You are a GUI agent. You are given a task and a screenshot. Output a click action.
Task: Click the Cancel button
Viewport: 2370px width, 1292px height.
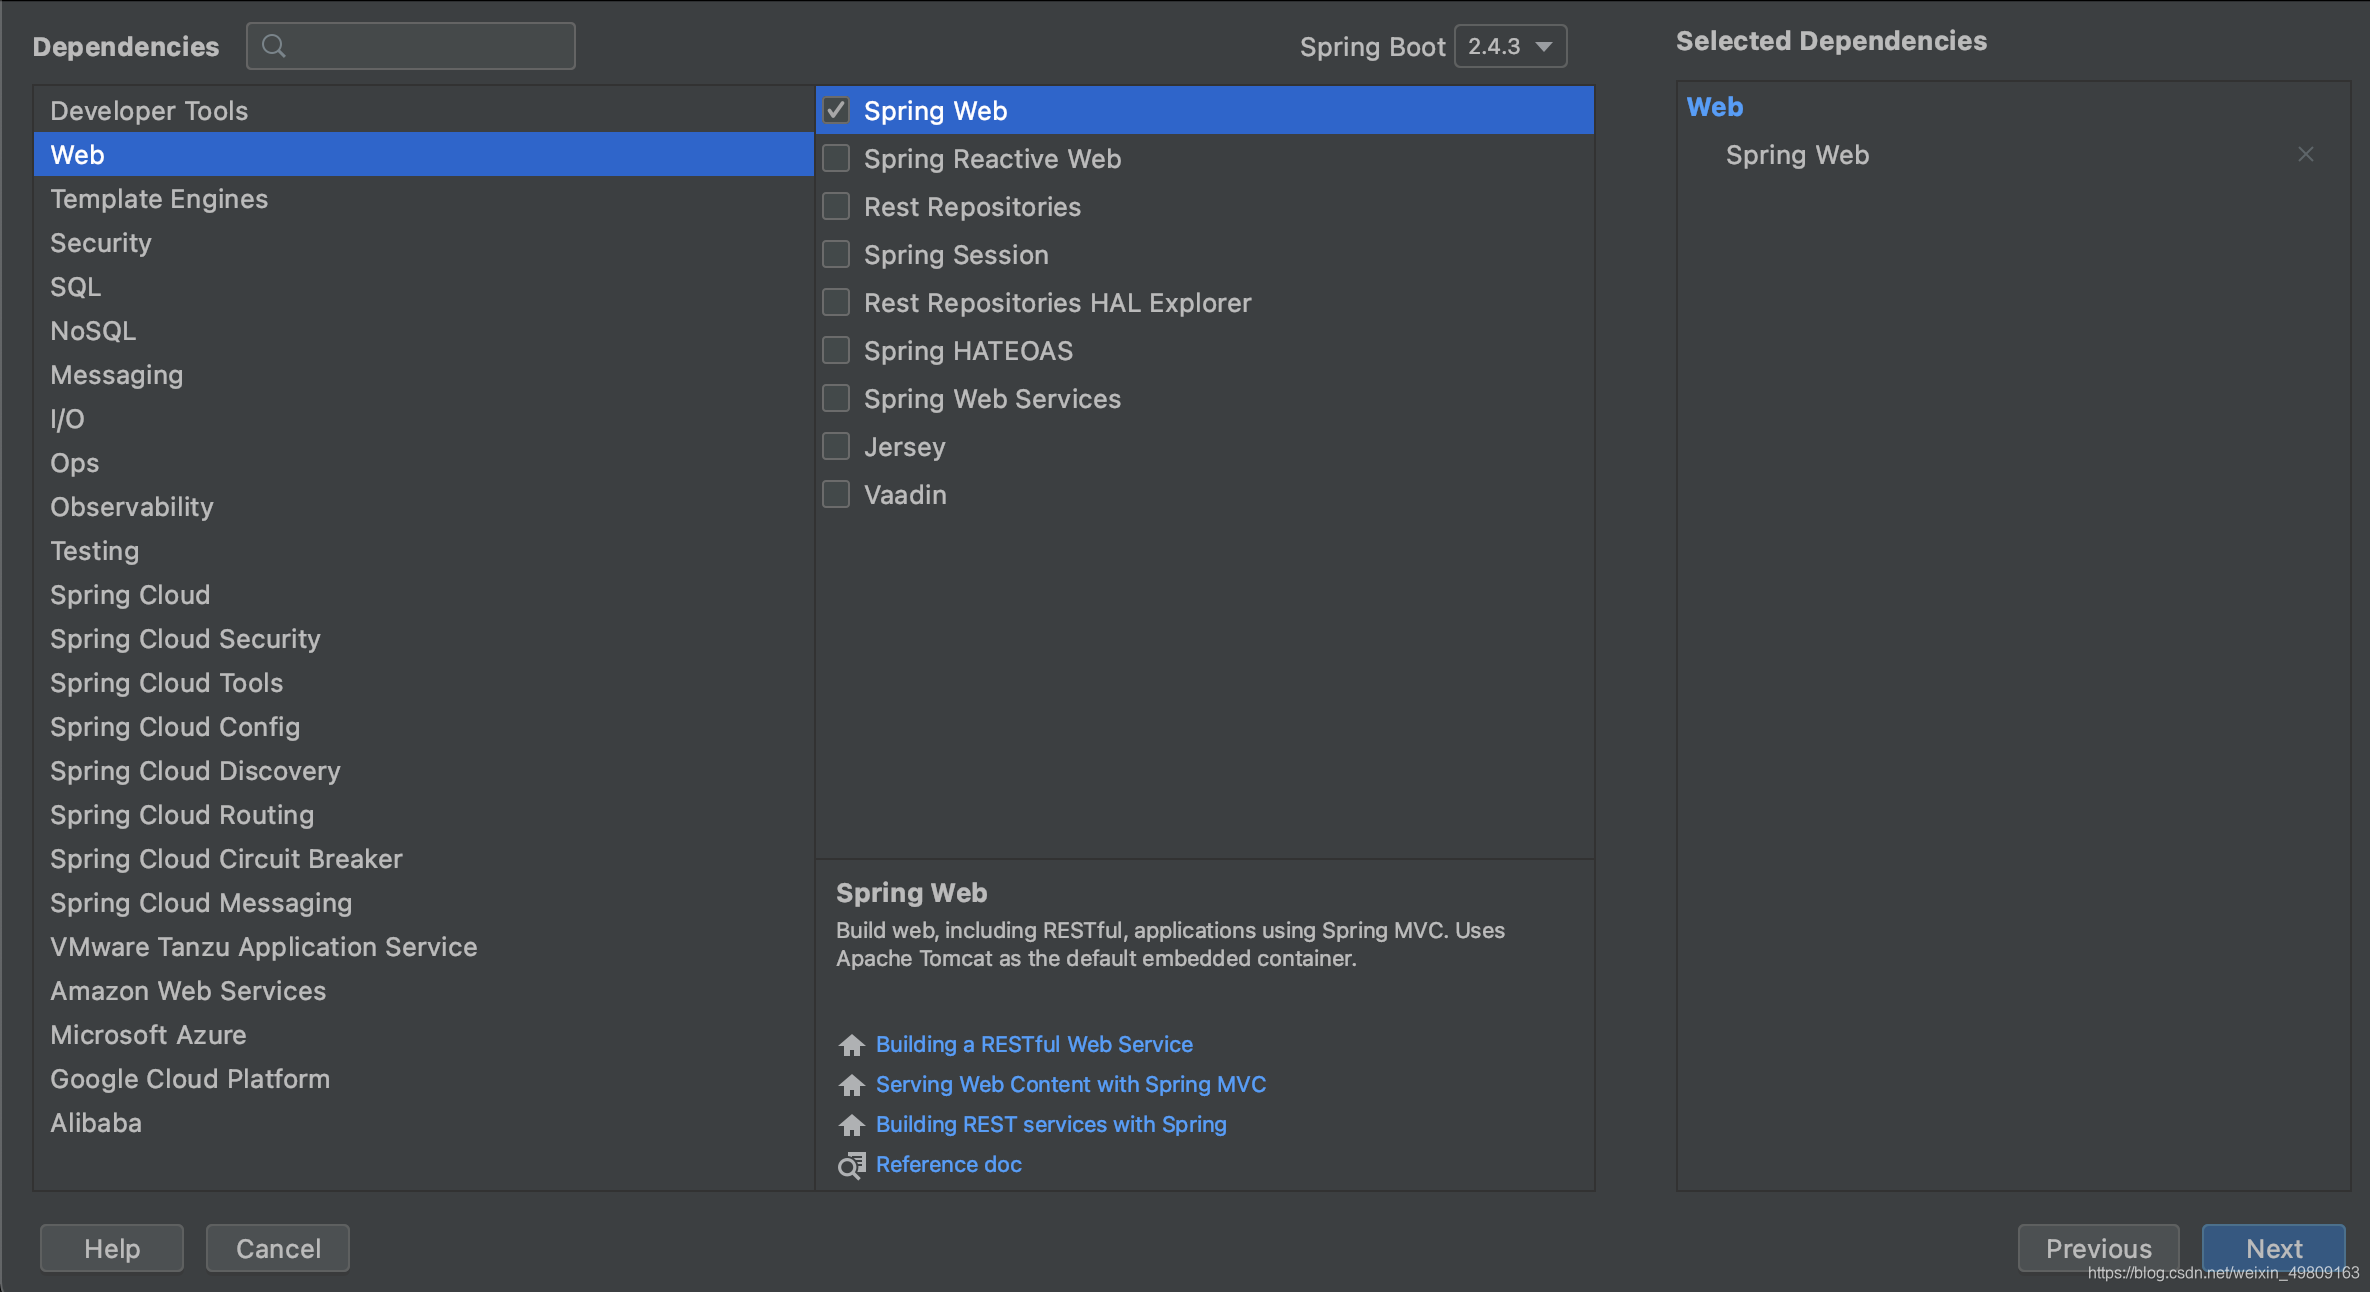(x=278, y=1248)
